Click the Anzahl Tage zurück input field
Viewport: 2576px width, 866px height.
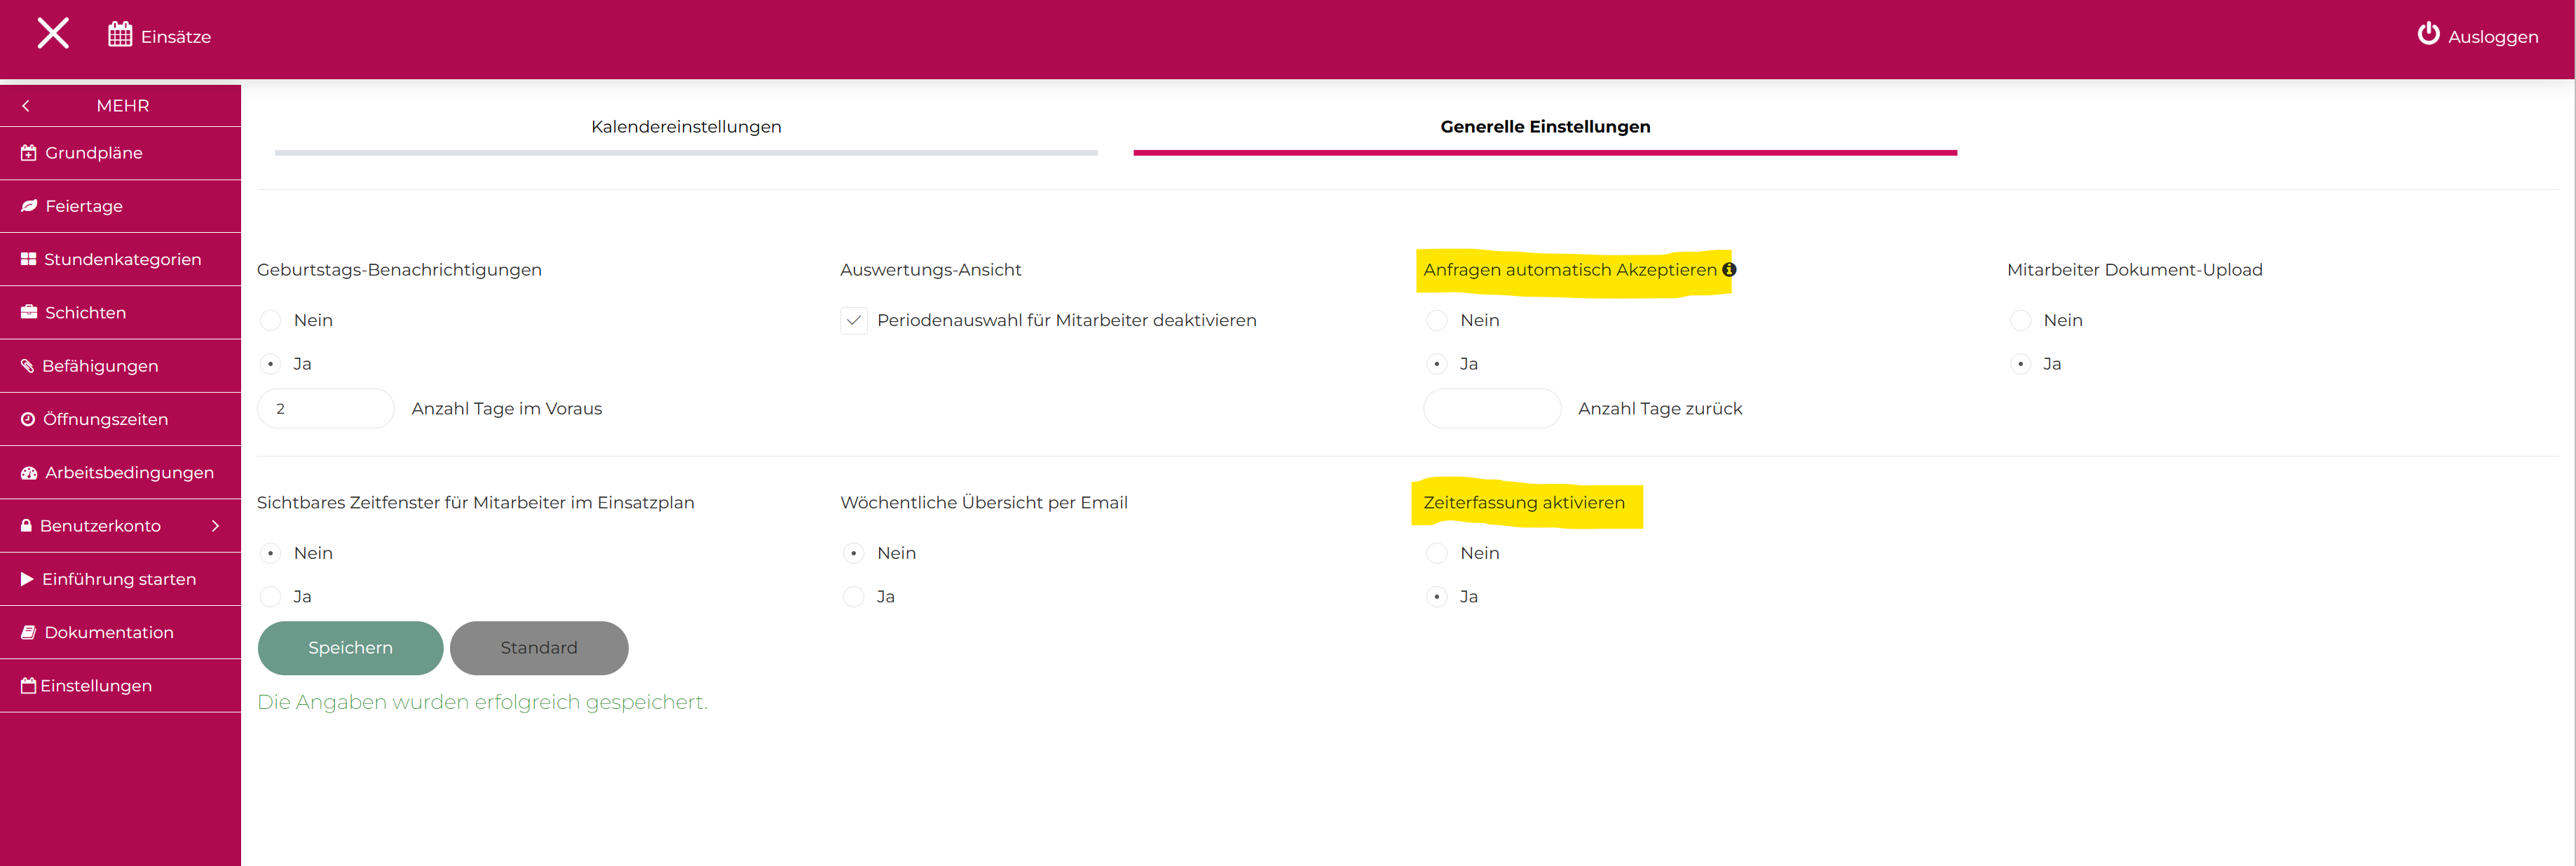[1491, 409]
